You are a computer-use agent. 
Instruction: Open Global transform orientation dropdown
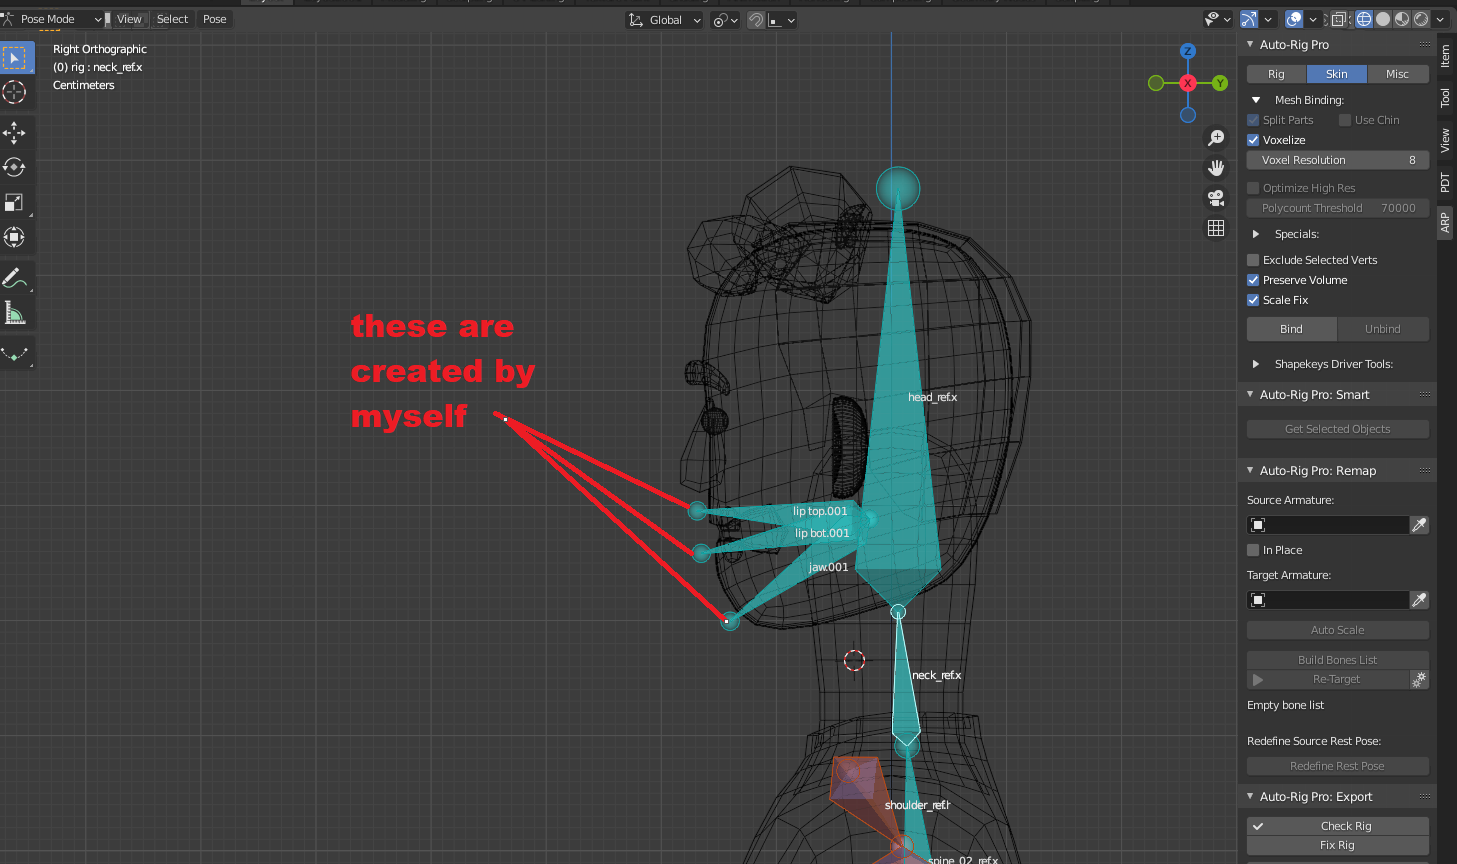664,20
